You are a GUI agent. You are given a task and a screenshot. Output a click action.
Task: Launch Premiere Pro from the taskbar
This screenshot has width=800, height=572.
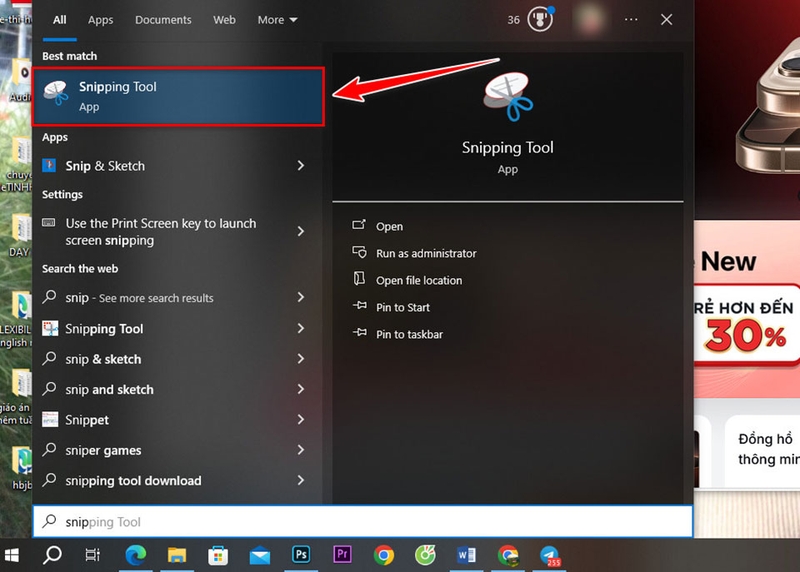(342, 554)
